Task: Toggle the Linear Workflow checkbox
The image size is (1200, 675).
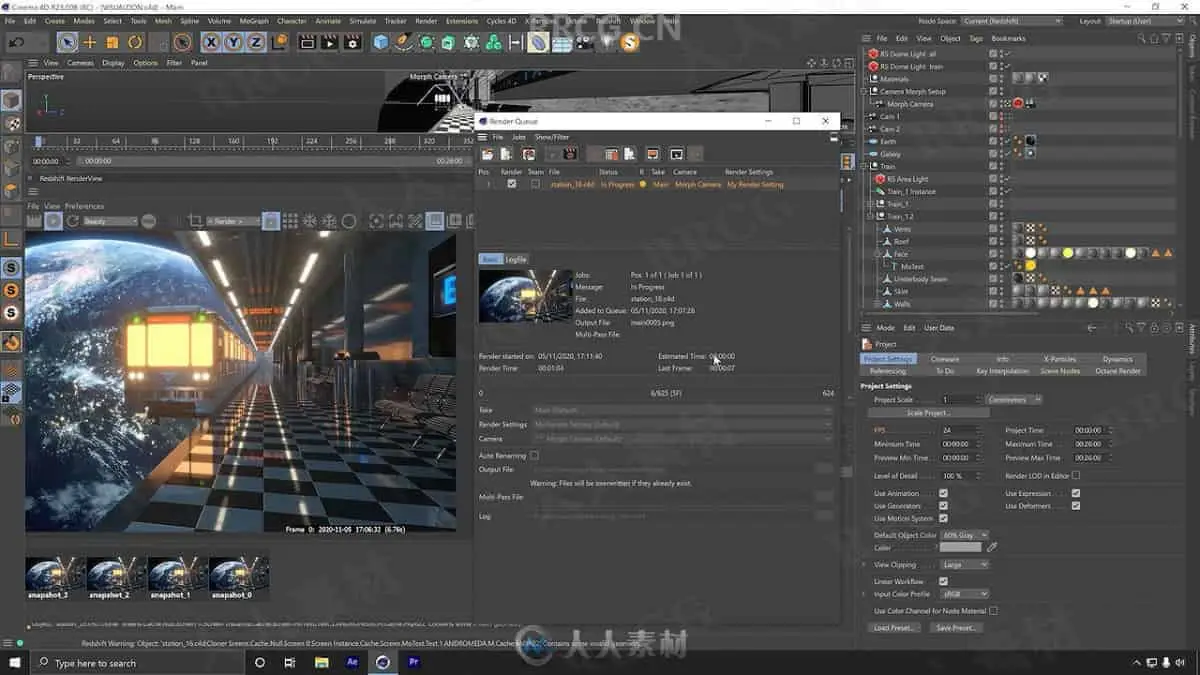Action: 943,581
